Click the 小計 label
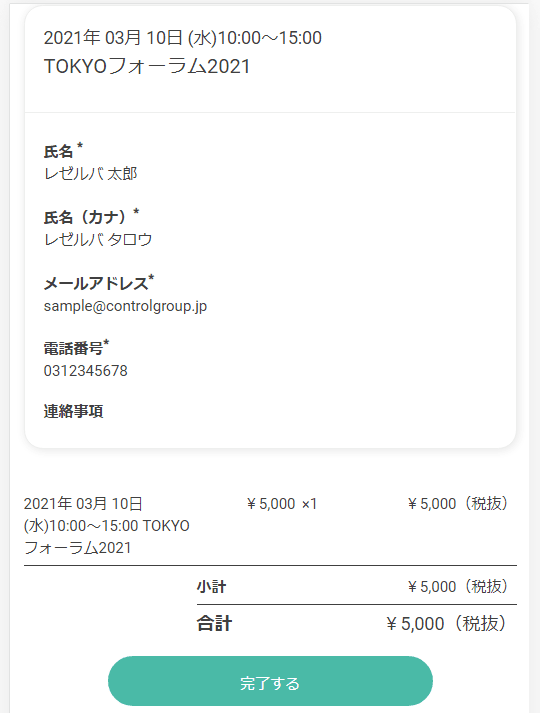 tap(211, 587)
